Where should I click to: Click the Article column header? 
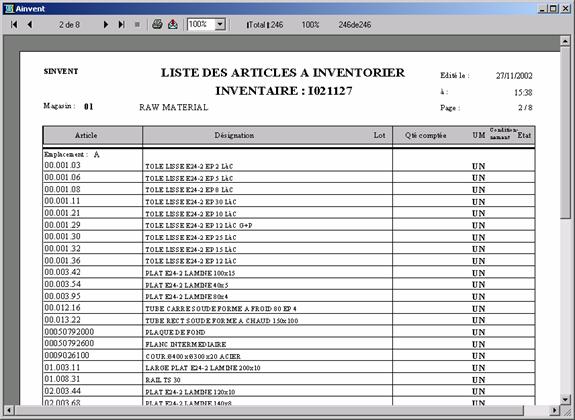(86, 135)
